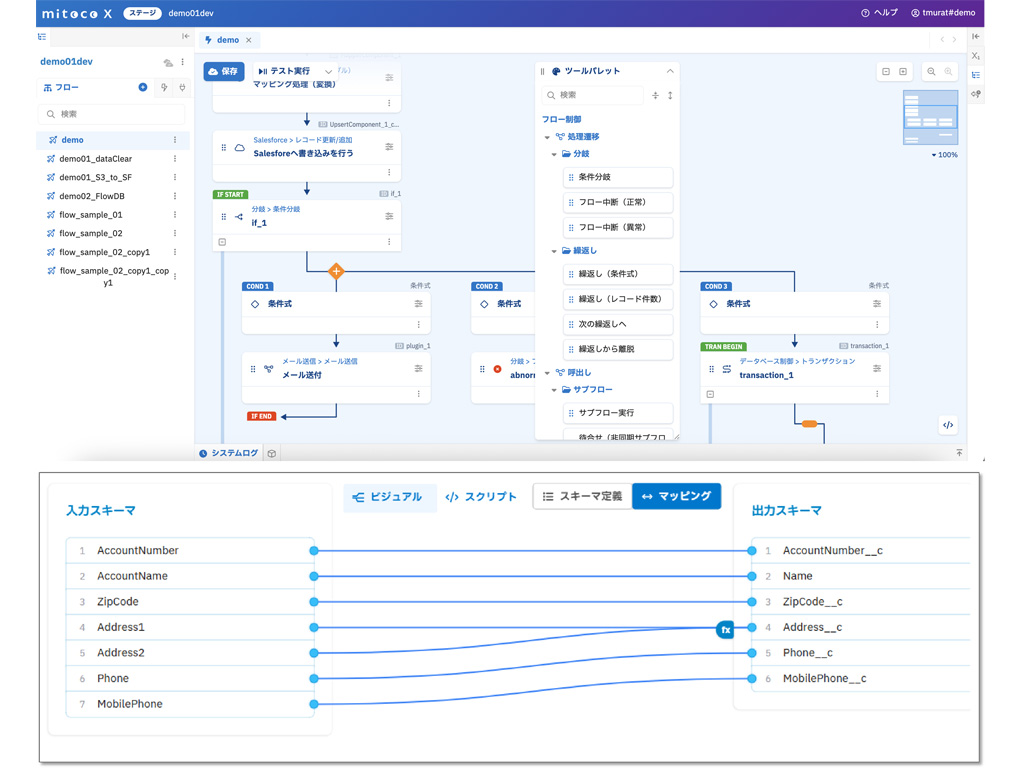The width and height of the screenshot is (1024, 768).
Task: Collapse the flow list sidebar with the arrow icon
Action: 185,37
